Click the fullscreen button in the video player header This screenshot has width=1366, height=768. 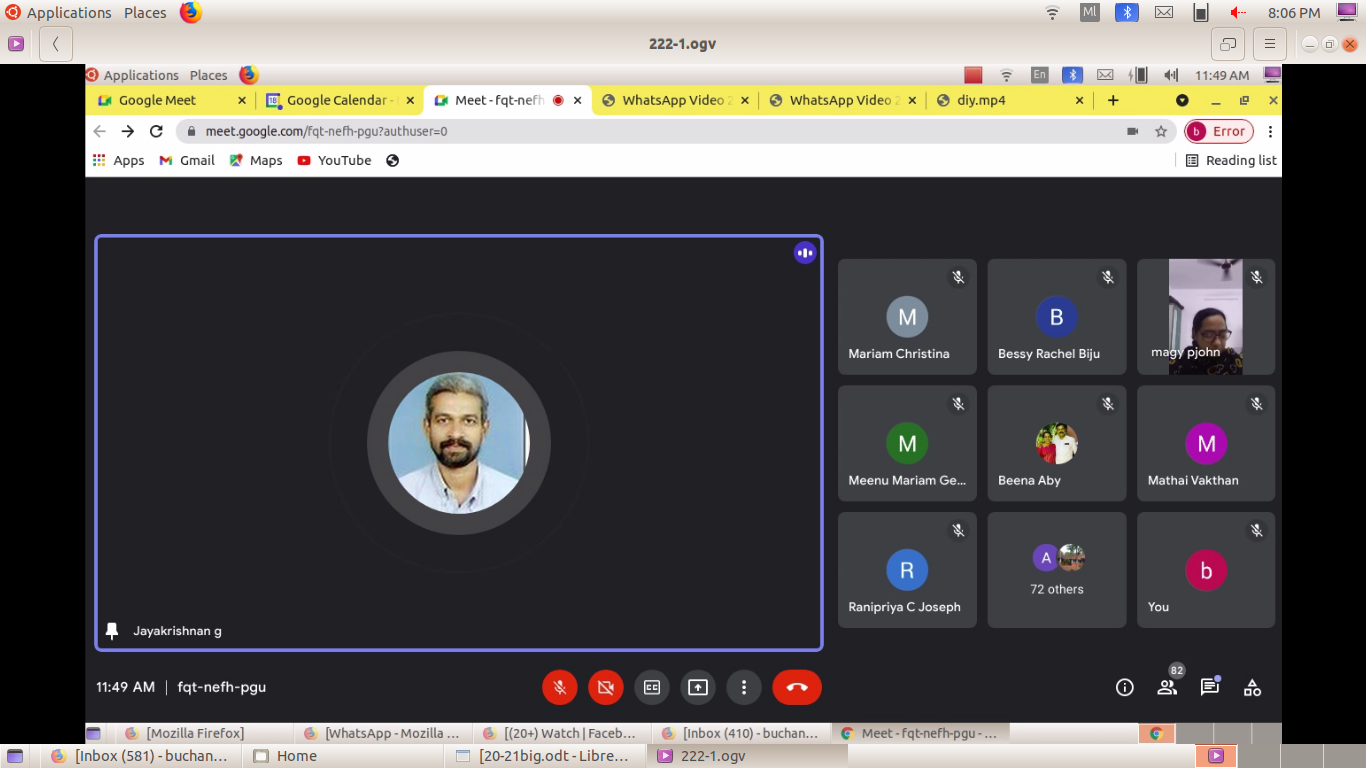1227,44
